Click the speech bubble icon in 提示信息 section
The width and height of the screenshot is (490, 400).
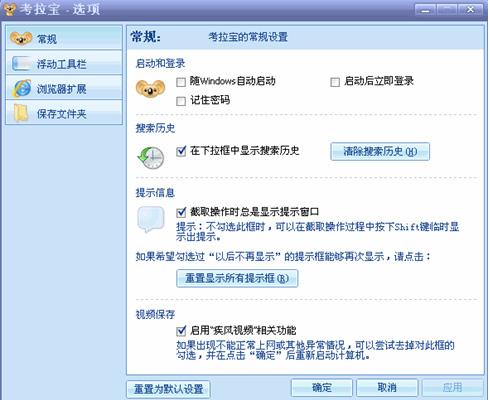click(151, 219)
